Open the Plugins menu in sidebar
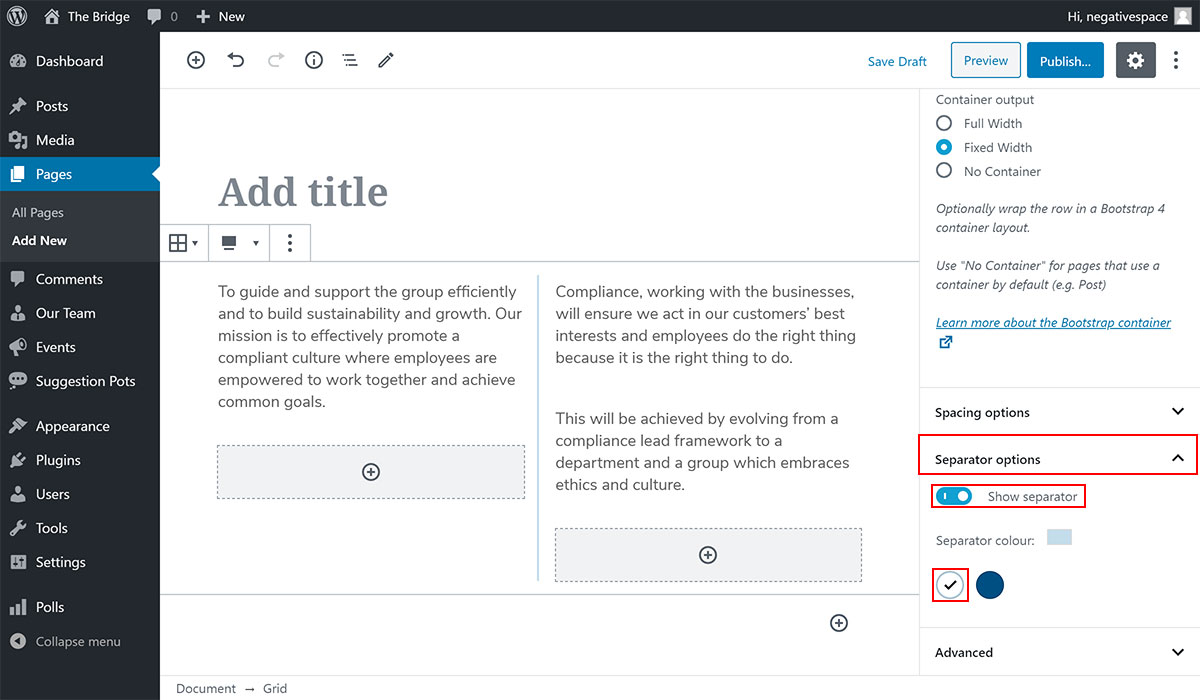 click(58, 460)
